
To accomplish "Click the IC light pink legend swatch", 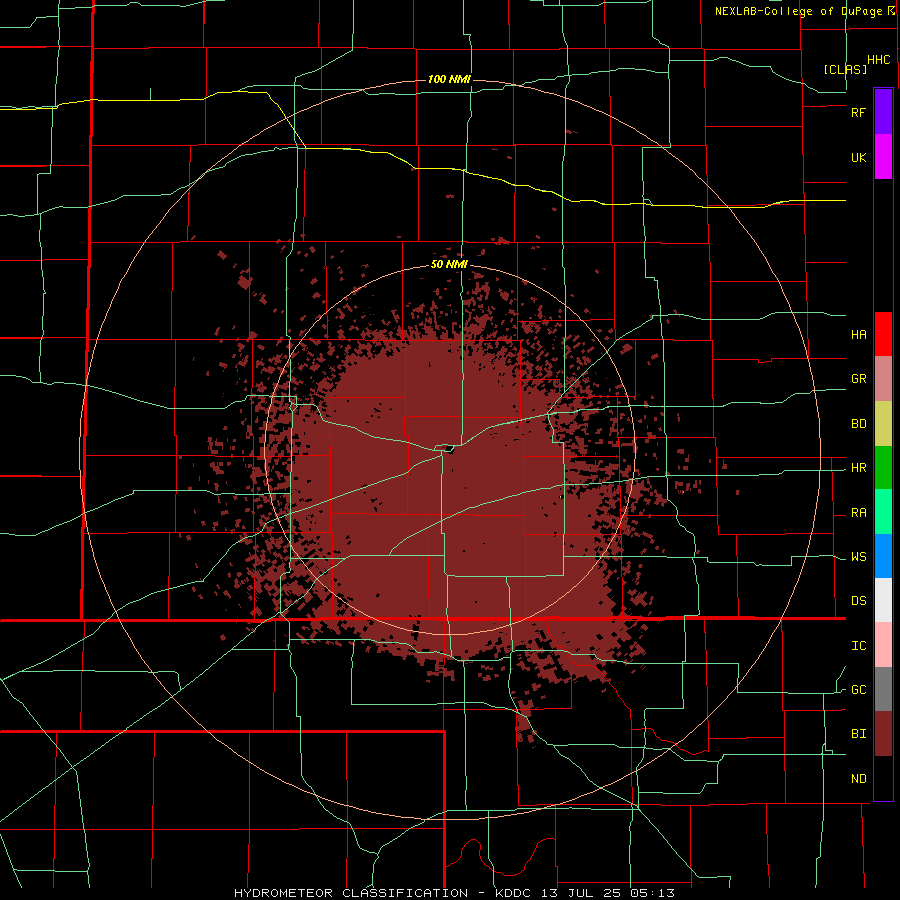I will tap(883, 645).
